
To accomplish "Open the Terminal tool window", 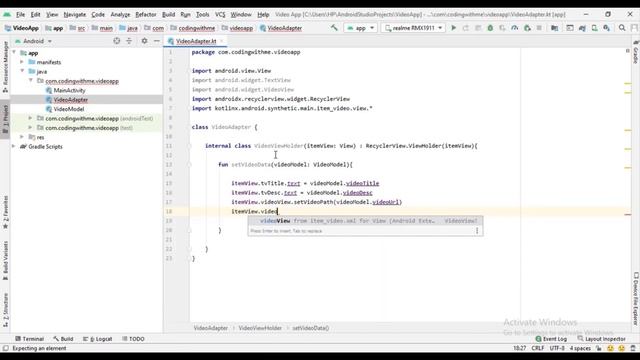I will pos(29,339).
